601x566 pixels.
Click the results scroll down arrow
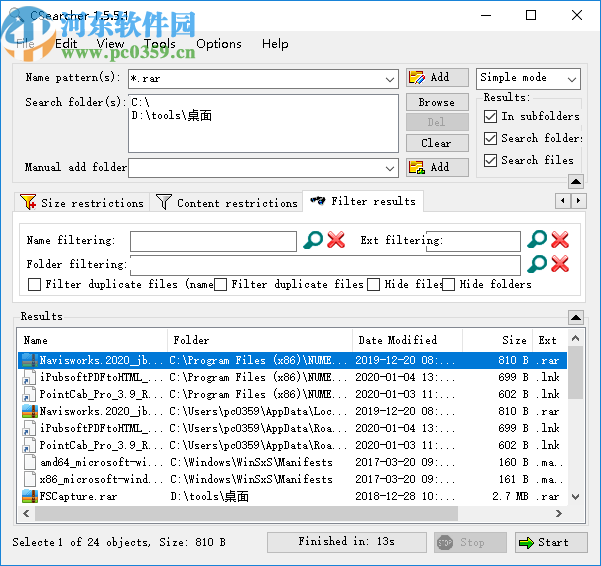click(x=576, y=497)
